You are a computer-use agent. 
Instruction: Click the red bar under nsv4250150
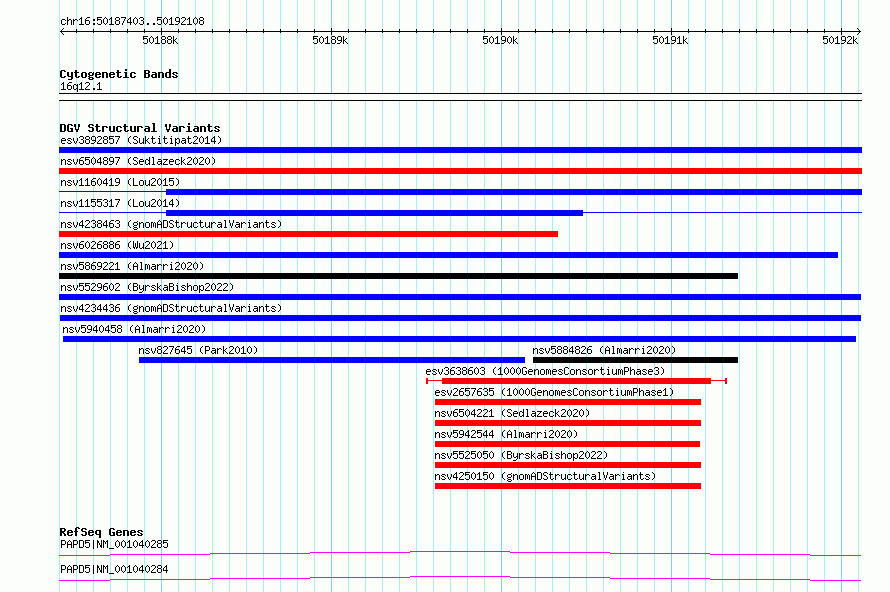tap(568, 486)
